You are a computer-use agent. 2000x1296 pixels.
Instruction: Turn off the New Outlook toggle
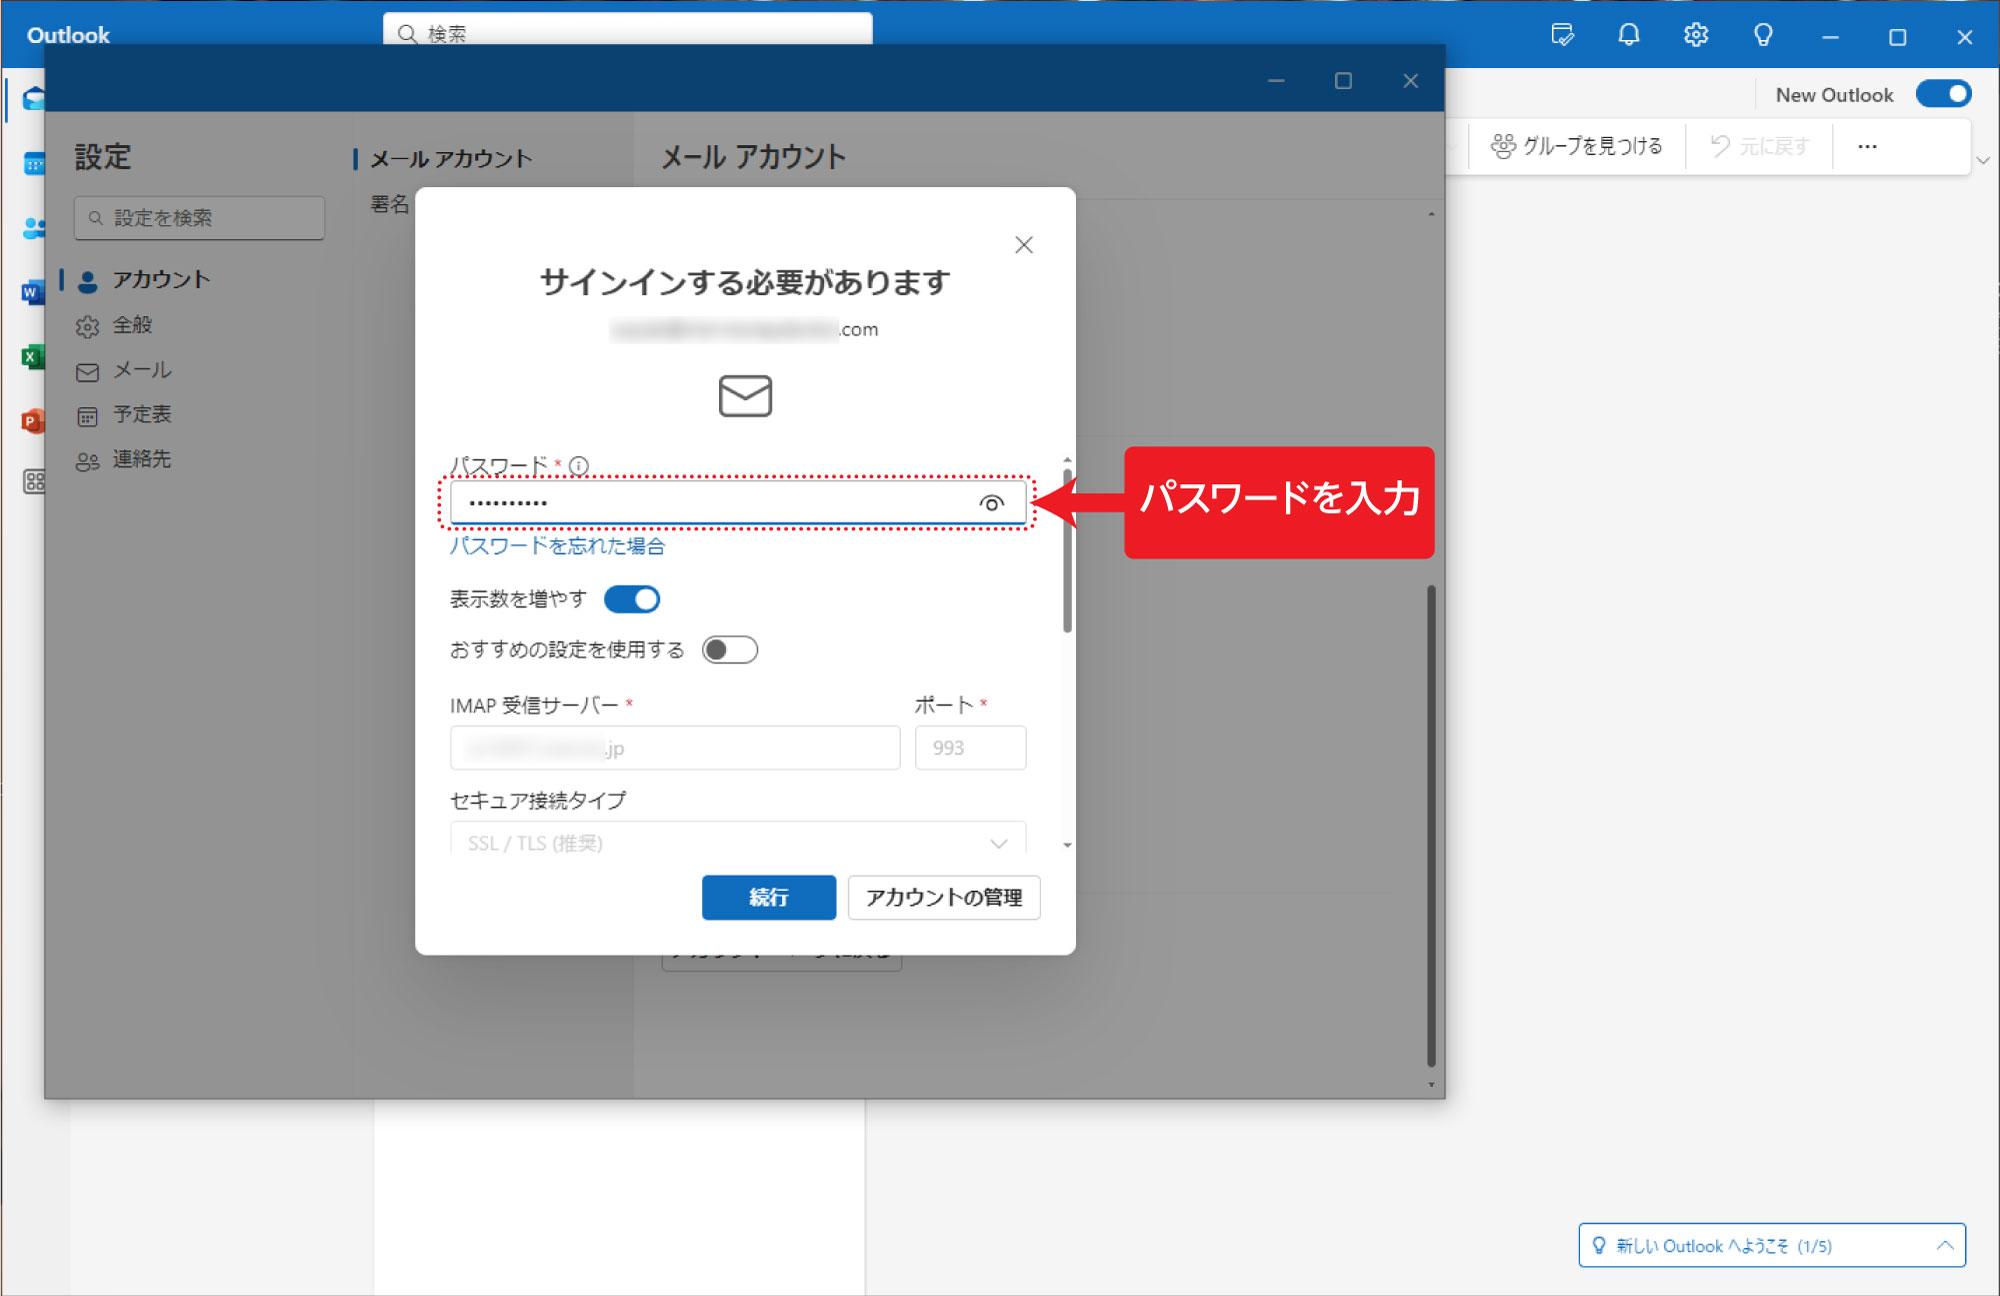pyautogui.click(x=1944, y=93)
